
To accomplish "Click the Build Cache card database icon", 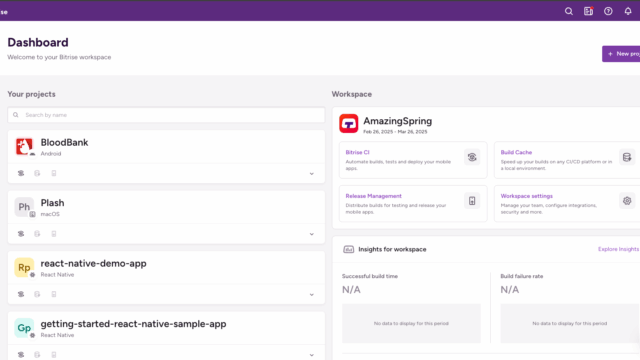I will click(627, 157).
